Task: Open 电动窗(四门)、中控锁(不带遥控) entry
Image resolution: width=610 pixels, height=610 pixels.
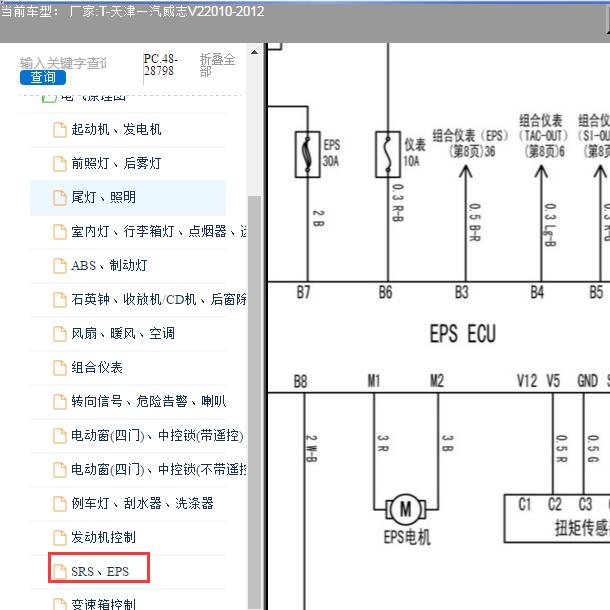Action: coord(159,470)
